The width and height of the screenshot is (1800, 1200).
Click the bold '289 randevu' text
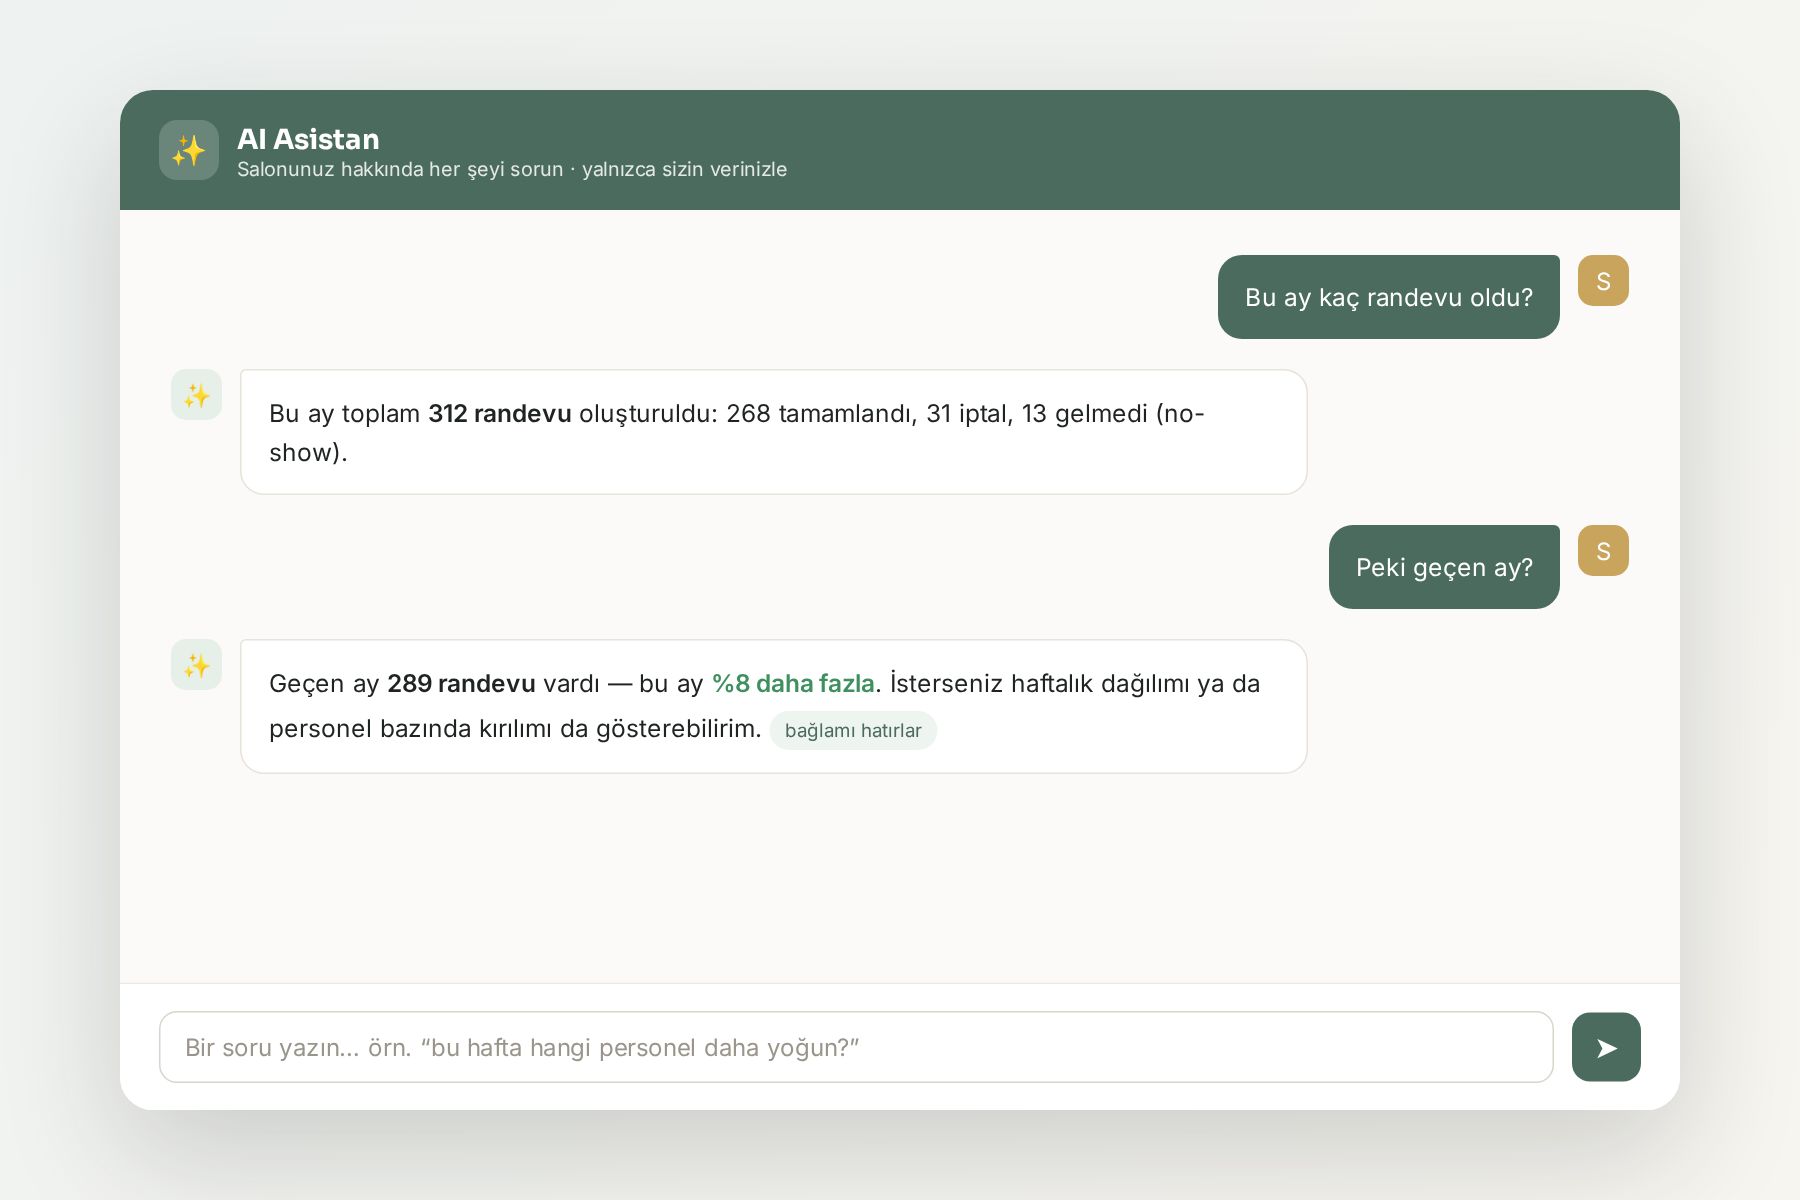[x=461, y=684]
